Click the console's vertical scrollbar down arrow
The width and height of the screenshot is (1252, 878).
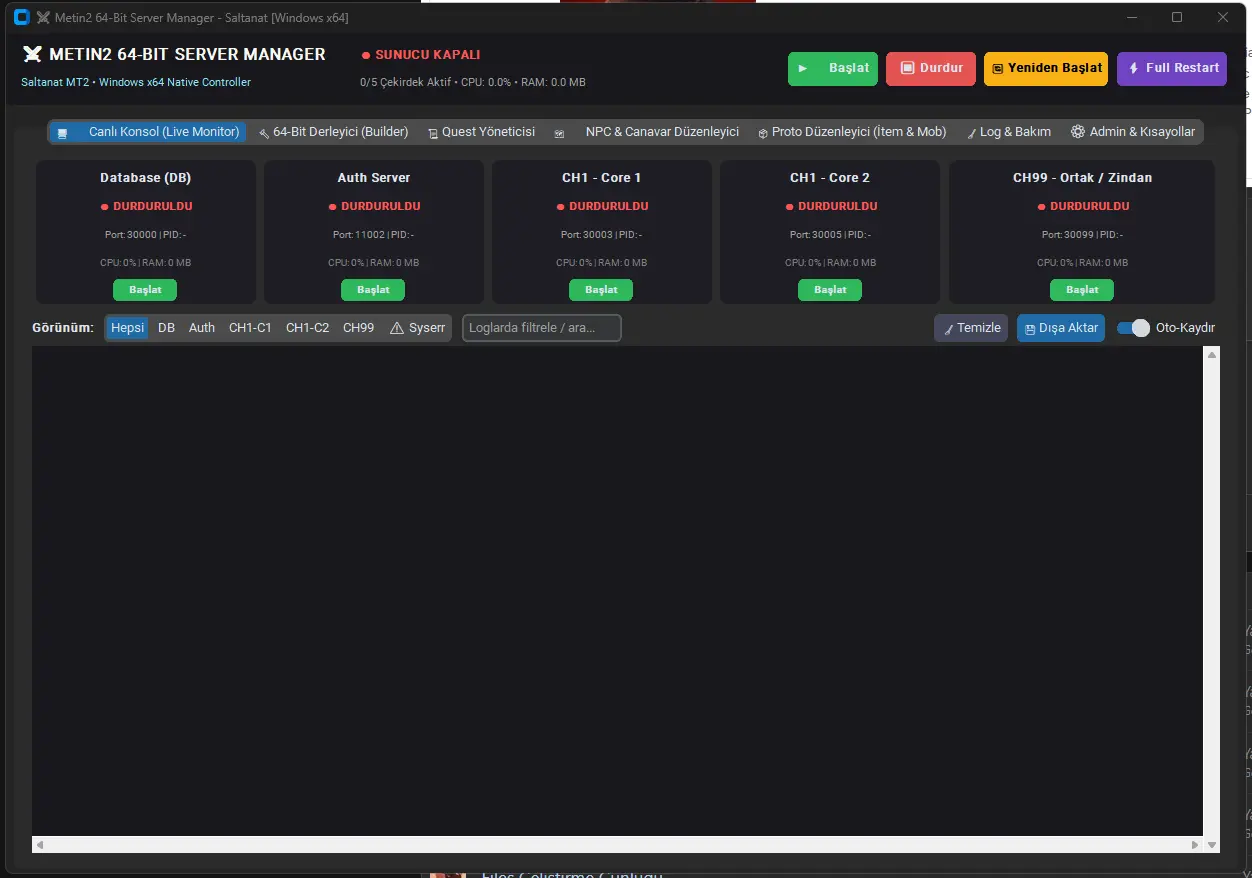click(1212, 844)
